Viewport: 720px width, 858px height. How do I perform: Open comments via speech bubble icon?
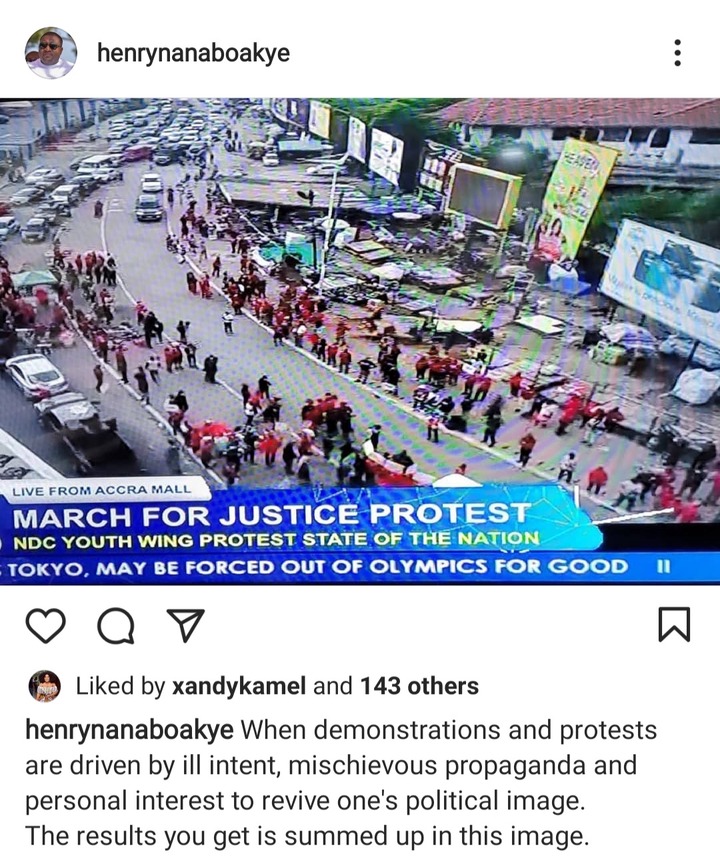click(x=115, y=625)
